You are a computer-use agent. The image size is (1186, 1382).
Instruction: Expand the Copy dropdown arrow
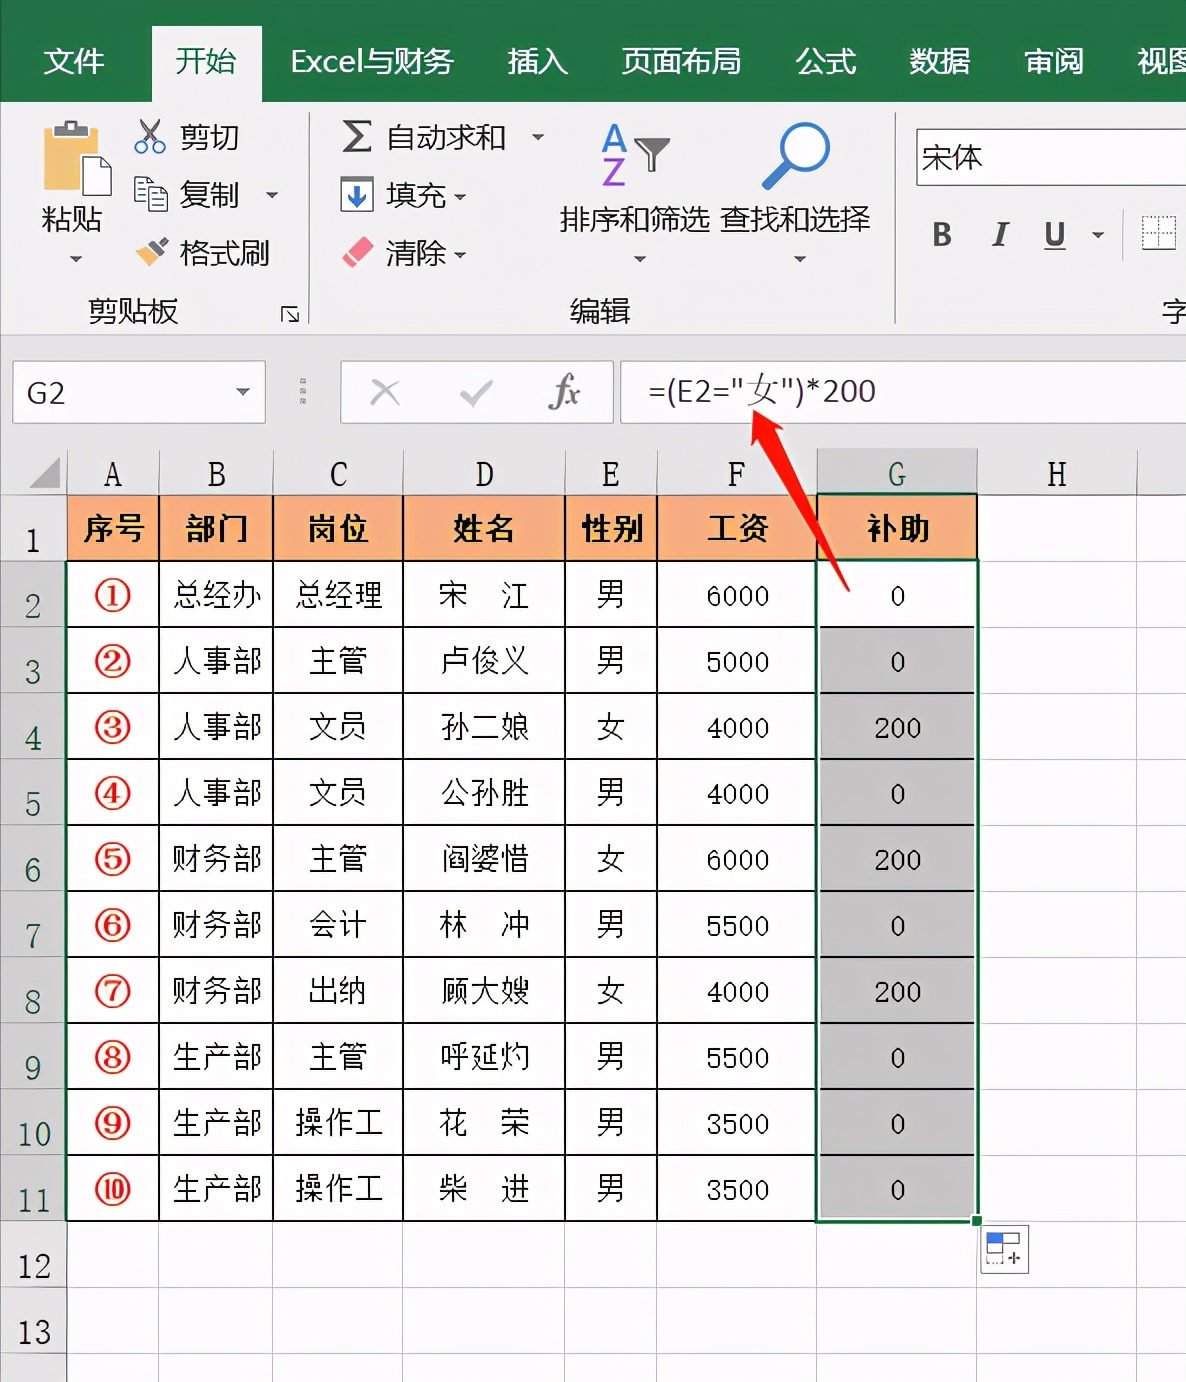pyautogui.click(x=272, y=195)
